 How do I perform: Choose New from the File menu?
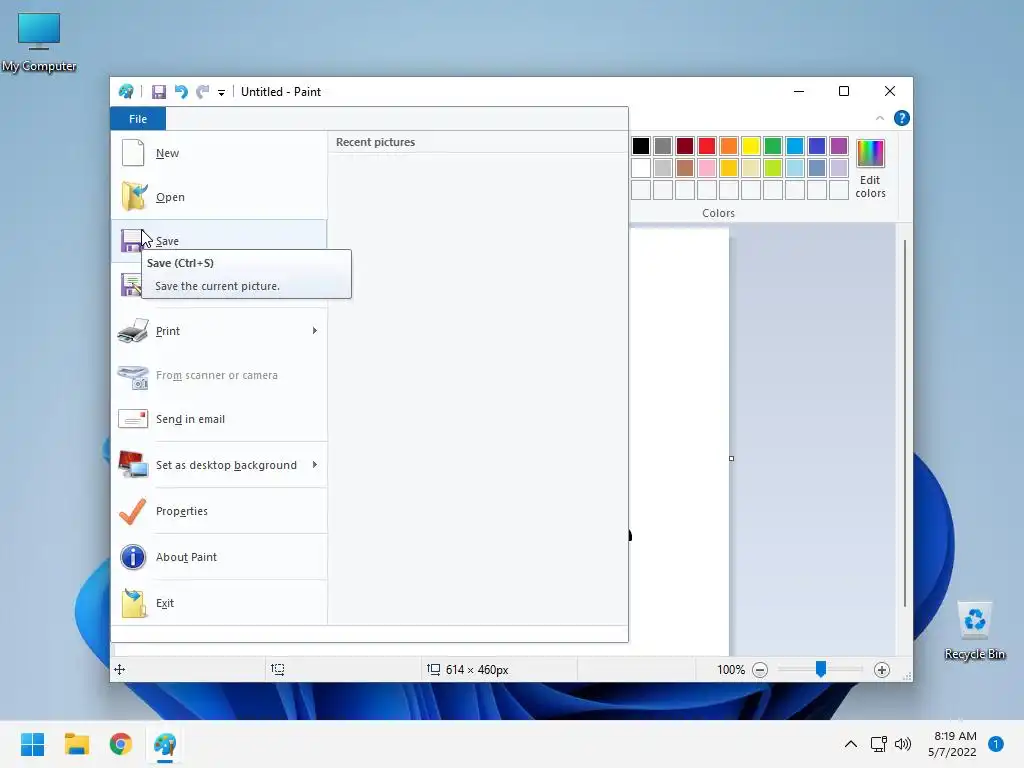[219, 153]
